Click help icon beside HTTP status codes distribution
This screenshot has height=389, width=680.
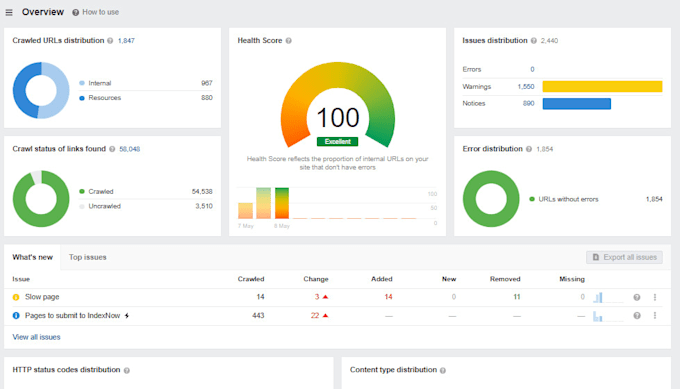click(x=127, y=370)
